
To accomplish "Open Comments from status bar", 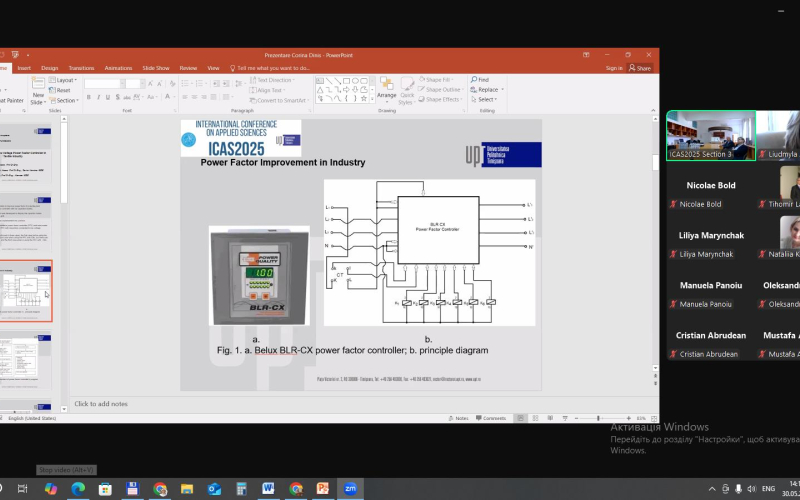I will (x=491, y=418).
